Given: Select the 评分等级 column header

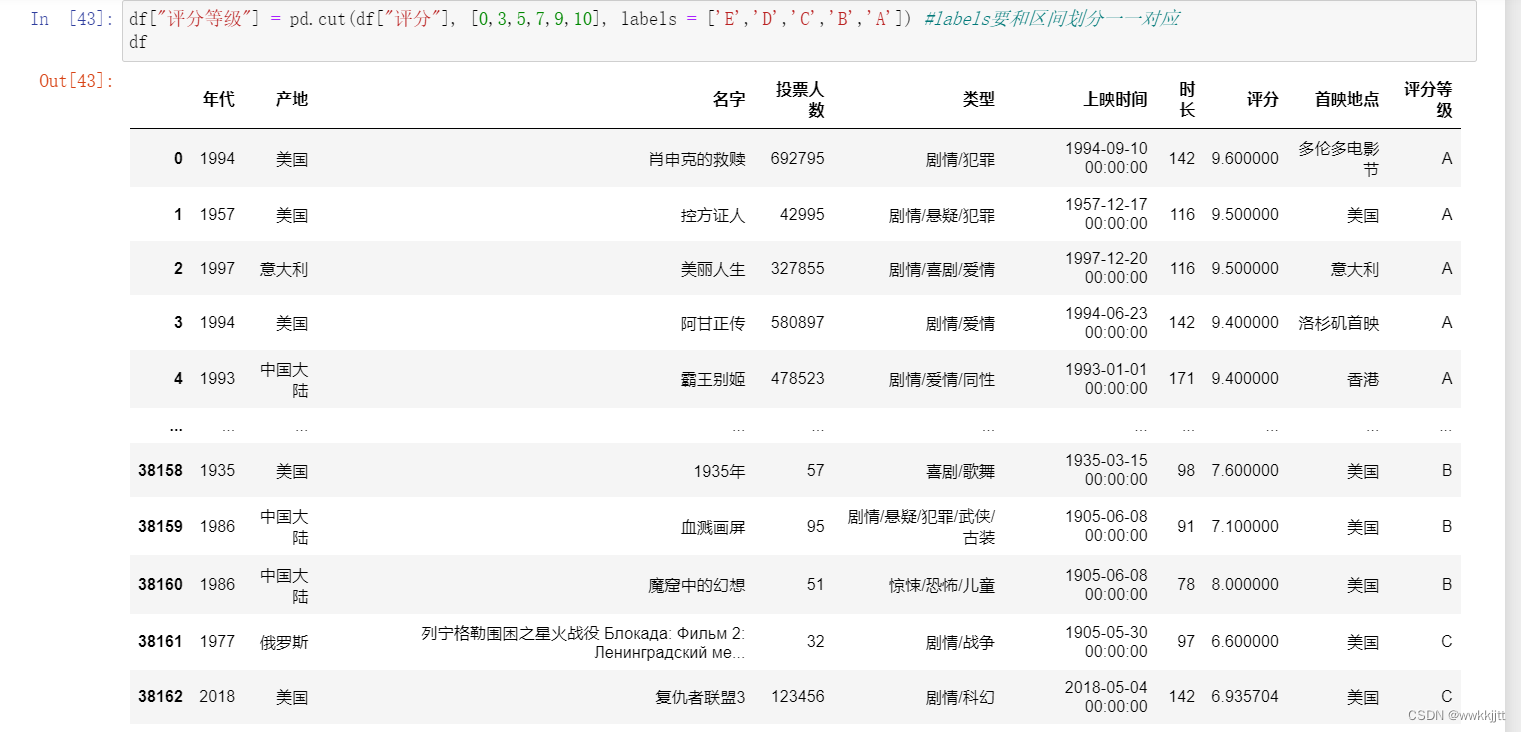Looking at the screenshot, I should [x=1428, y=99].
